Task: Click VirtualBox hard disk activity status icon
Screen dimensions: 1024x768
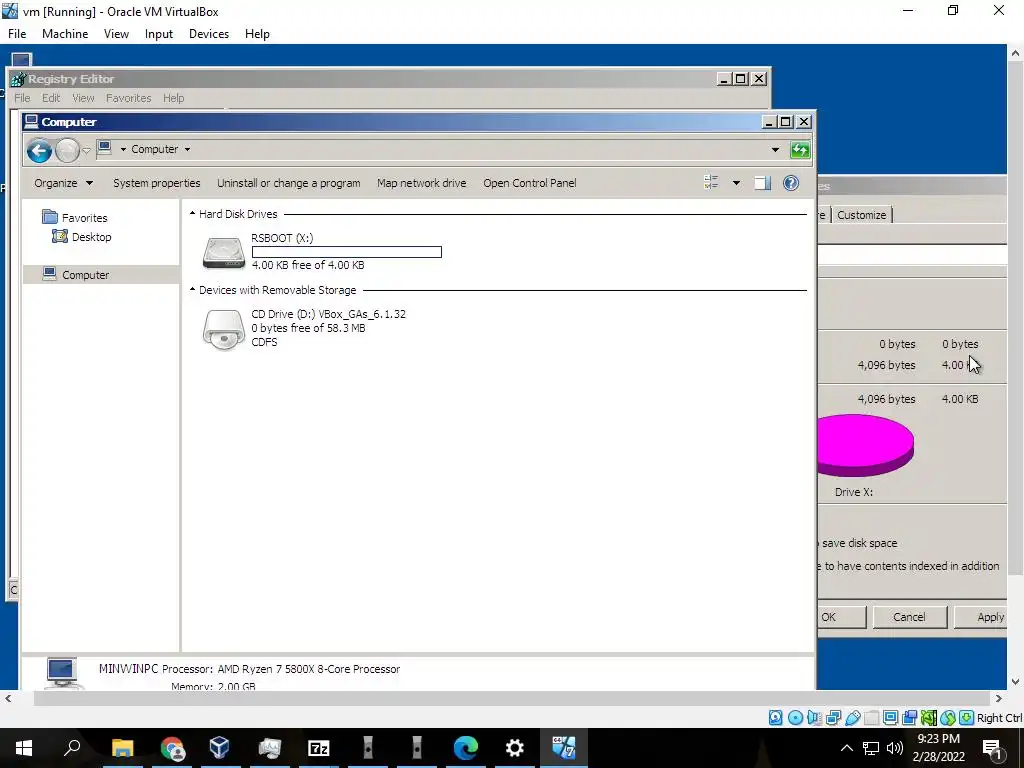Action: (x=775, y=718)
